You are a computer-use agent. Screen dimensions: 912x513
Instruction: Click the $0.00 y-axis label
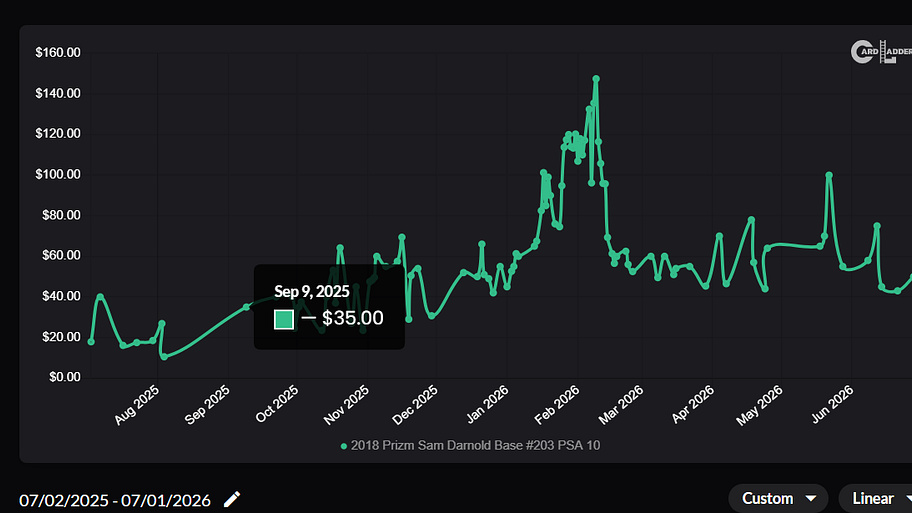(65, 377)
